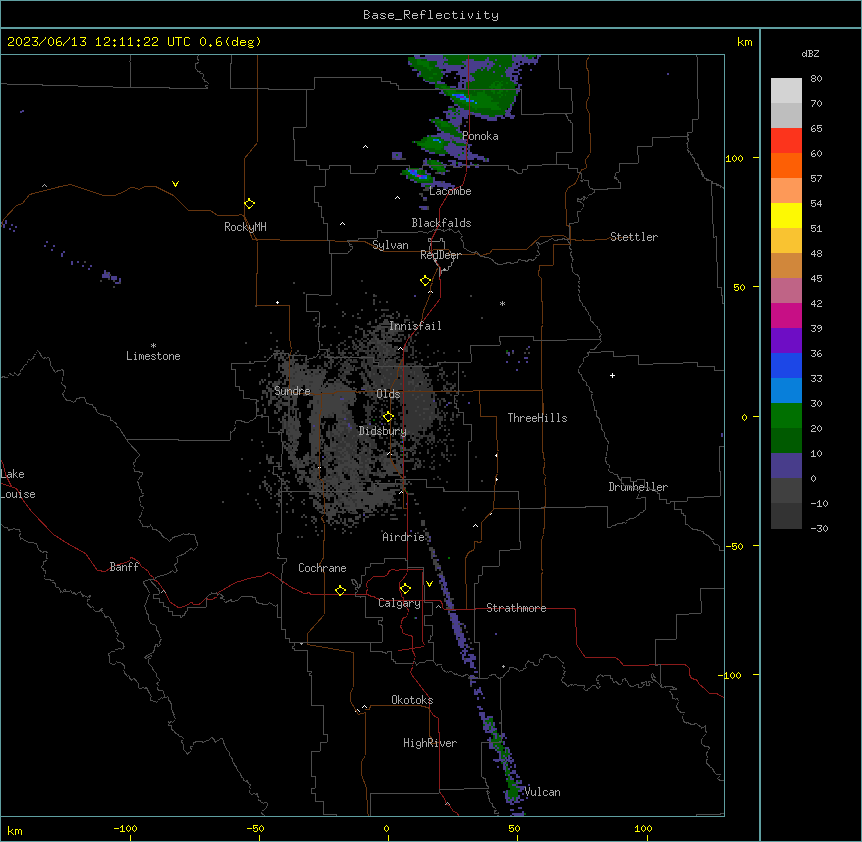Click the asterisk marker above the Limestone label
This screenshot has height=842, width=862.
tap(153, 346)
